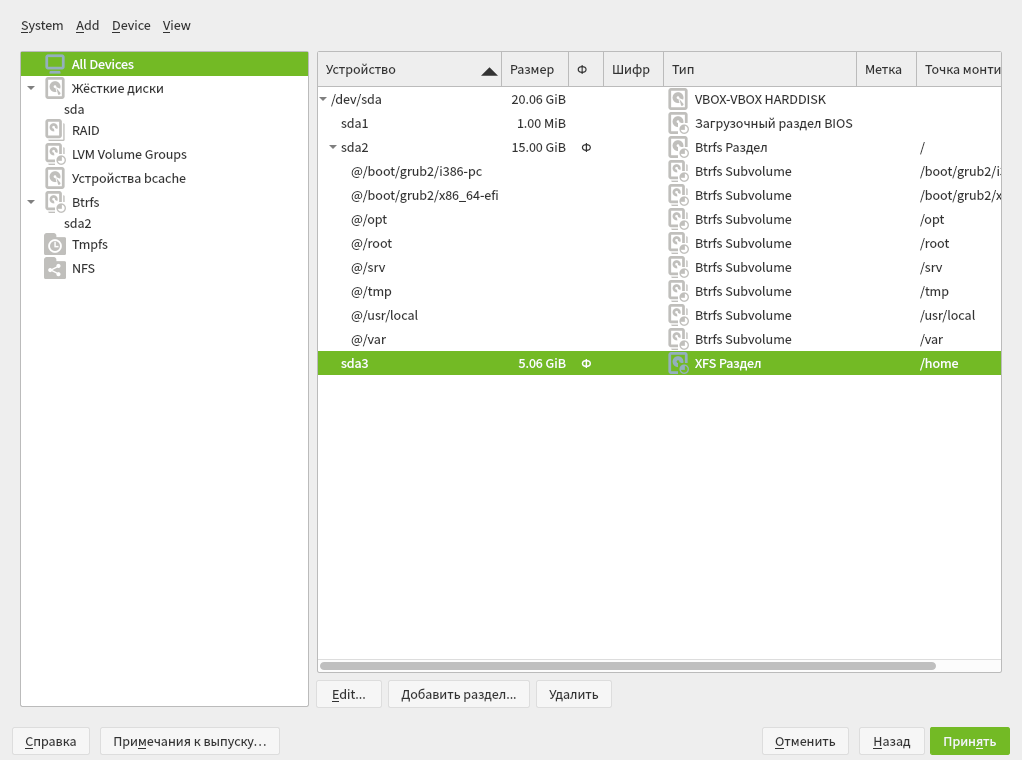Collapse the Жёсткие диски tree node
Image resolution: width=1022 pixels, height=760 pixels.
coord(31,88)
